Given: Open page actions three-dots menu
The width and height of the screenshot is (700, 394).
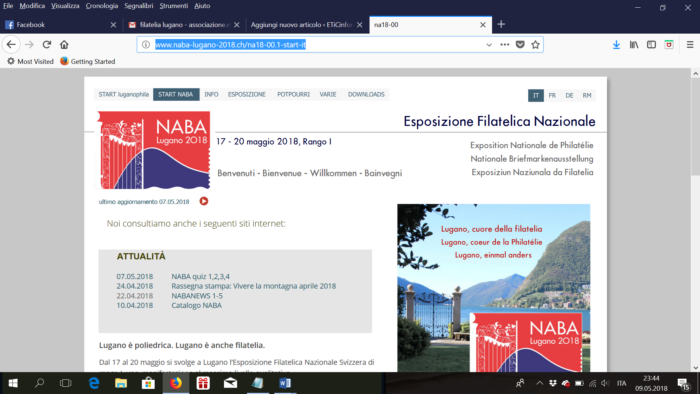Looking at the screenshot, I should point(504,45).
